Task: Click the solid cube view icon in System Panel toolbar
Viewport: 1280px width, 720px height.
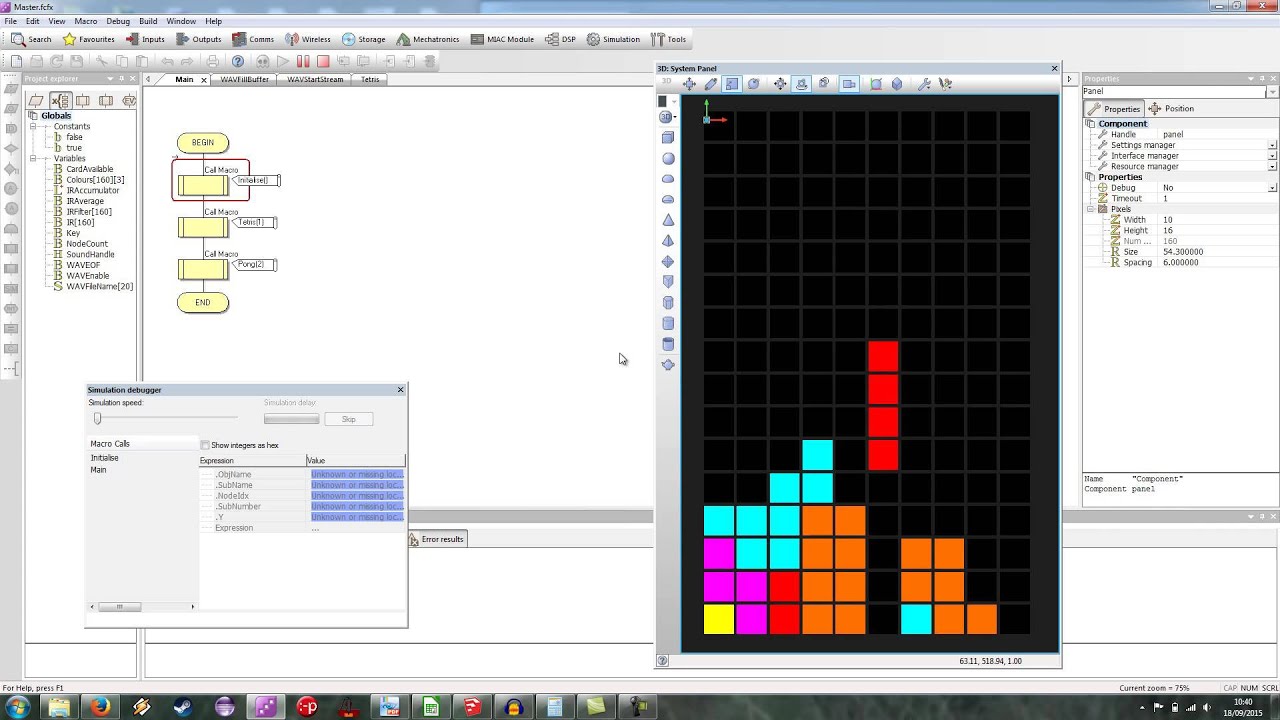Action: click(x=897, y=84)
